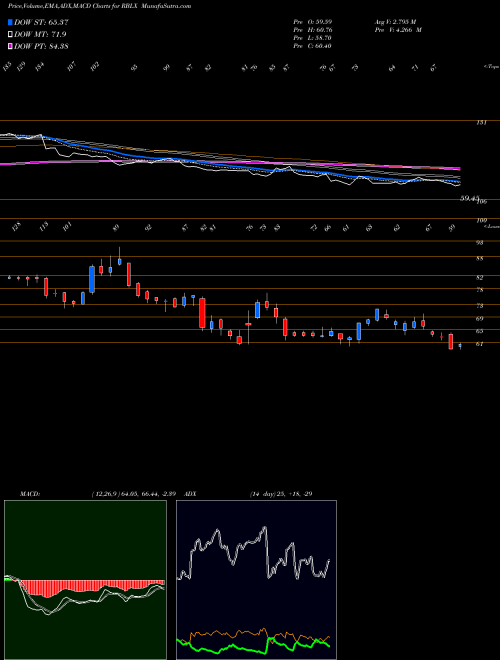This screenshot has width=500, height=660.
Task: Click the MACD (12,26,9) parameter values
Action: point(136,494)
